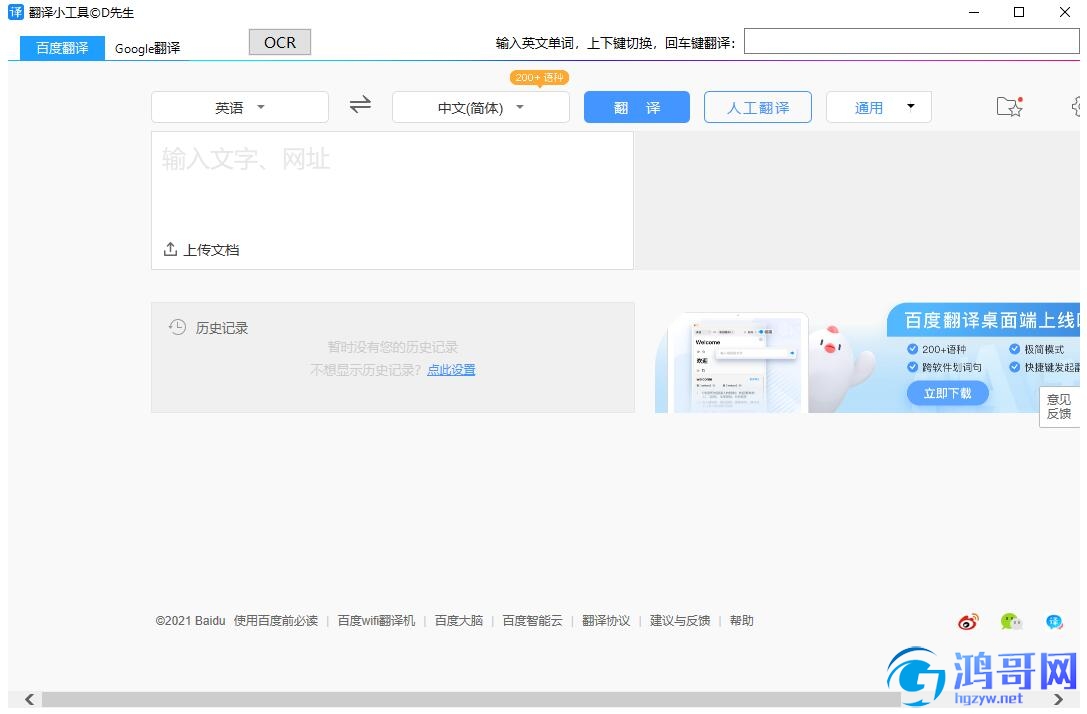Click the horizontal scrollbar left arrow

pos(29,699)
